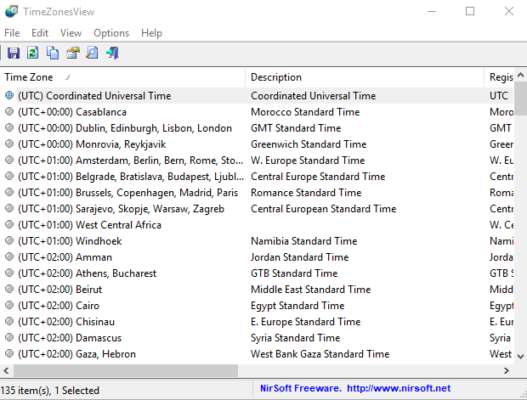
Task: Open the File menu
Action: click(x=12, y=33)
